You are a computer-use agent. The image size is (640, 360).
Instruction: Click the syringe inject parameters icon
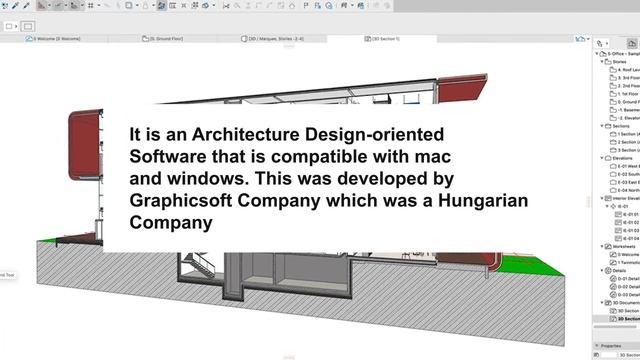click(27, 5)
